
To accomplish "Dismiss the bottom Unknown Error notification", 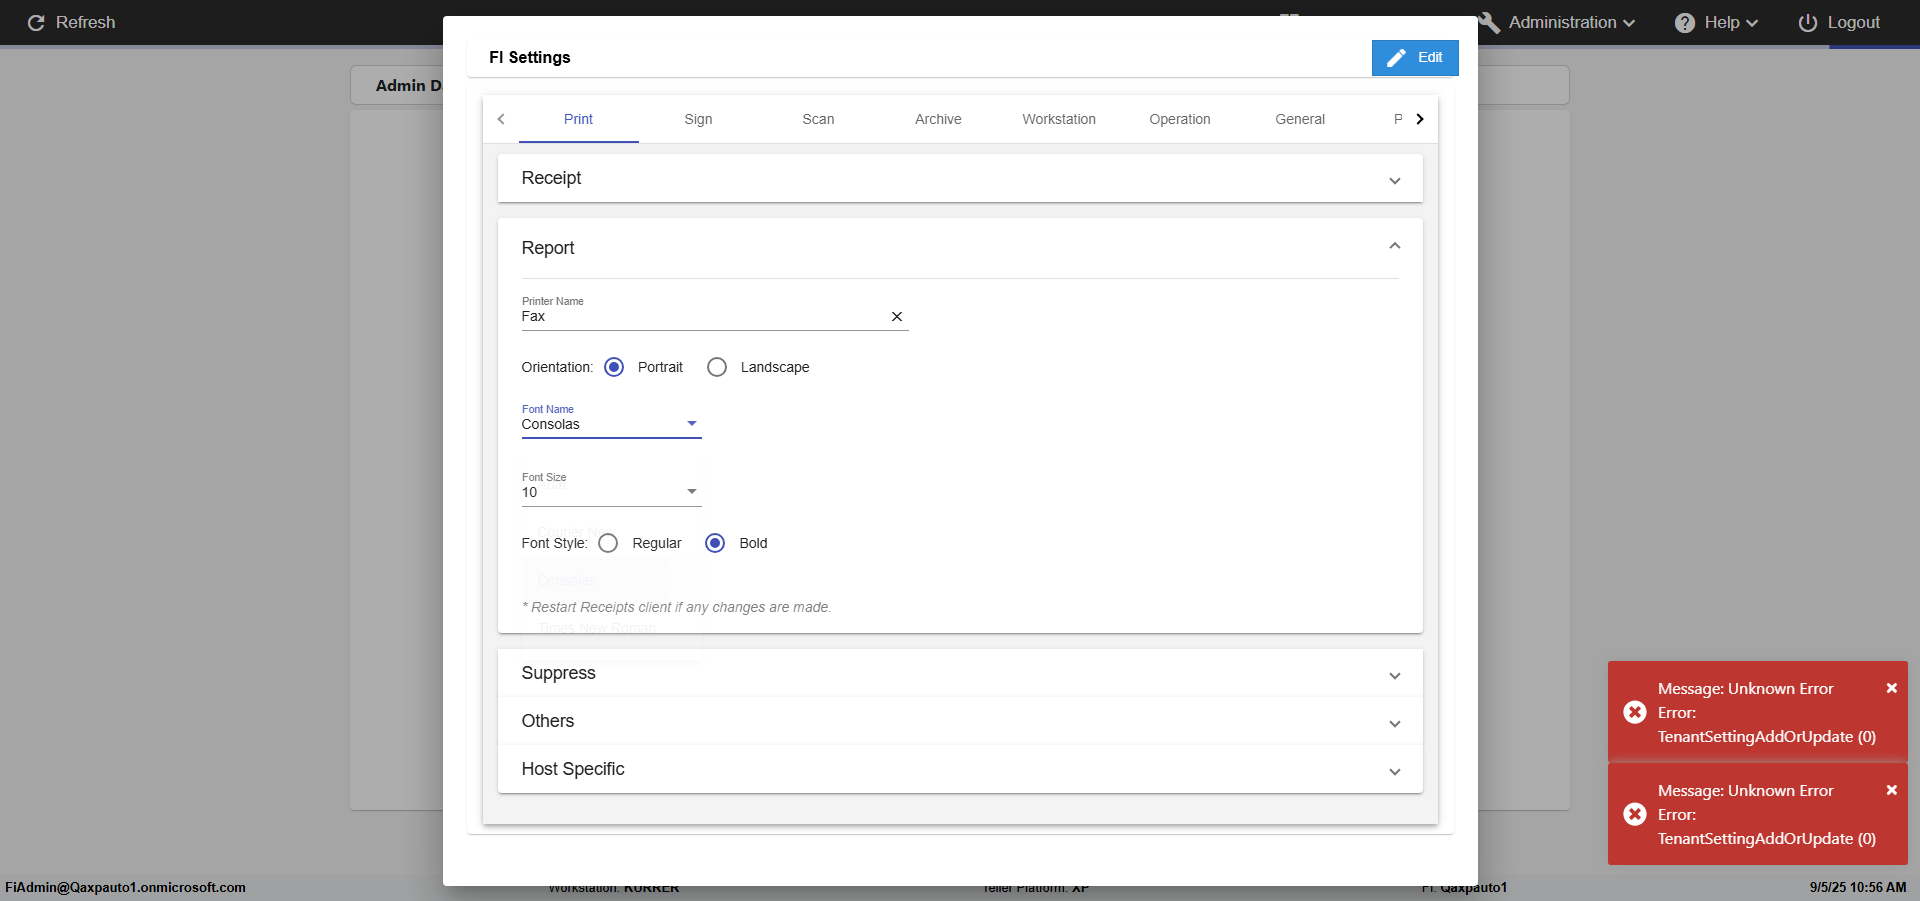I will click(x=1891, y=790).
